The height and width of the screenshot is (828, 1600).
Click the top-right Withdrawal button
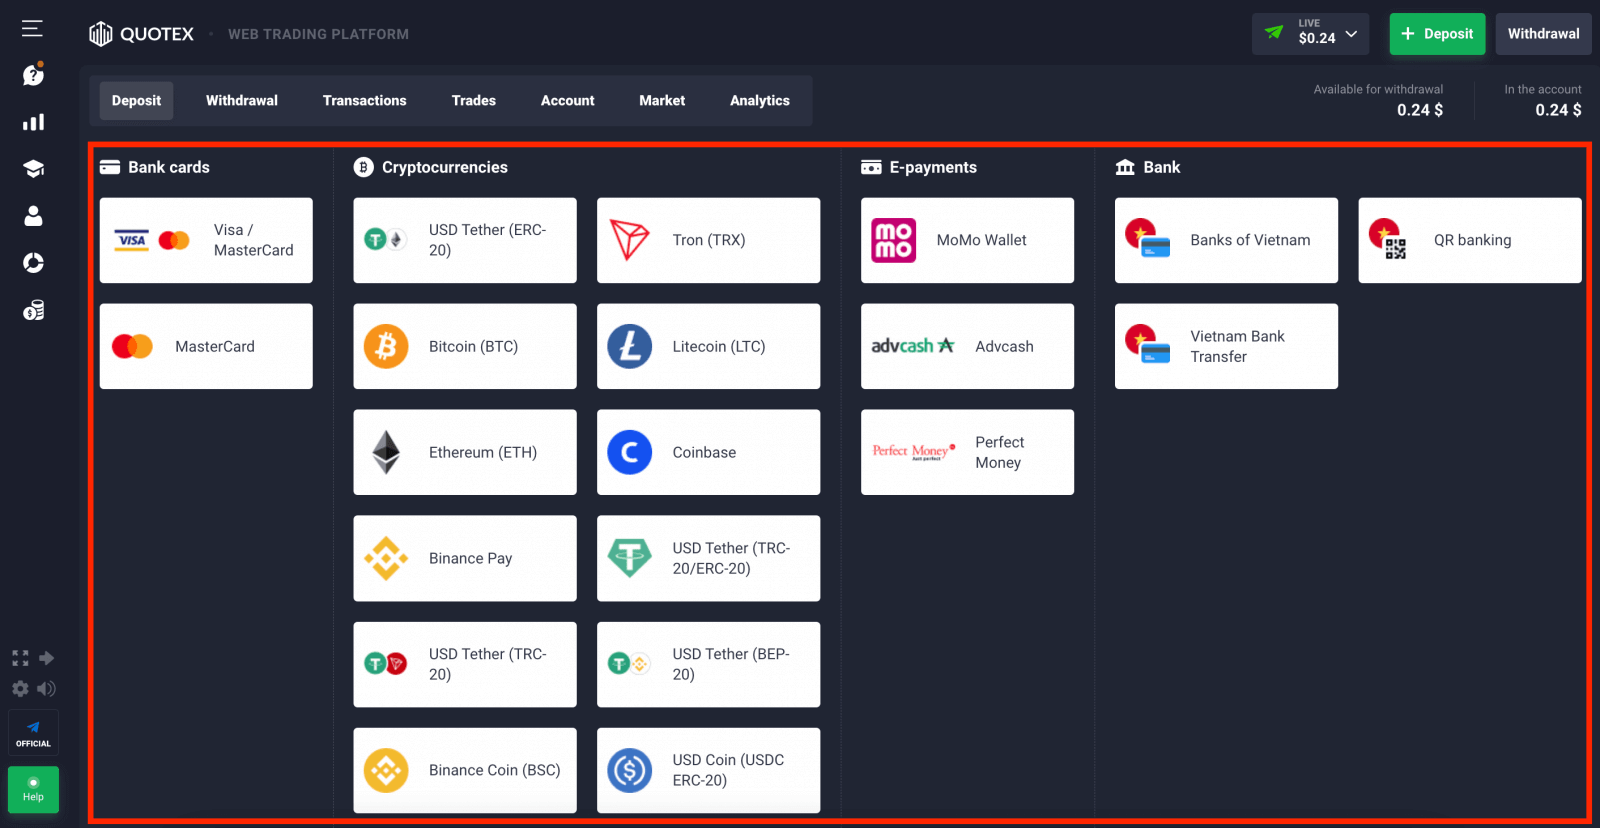1543,34
